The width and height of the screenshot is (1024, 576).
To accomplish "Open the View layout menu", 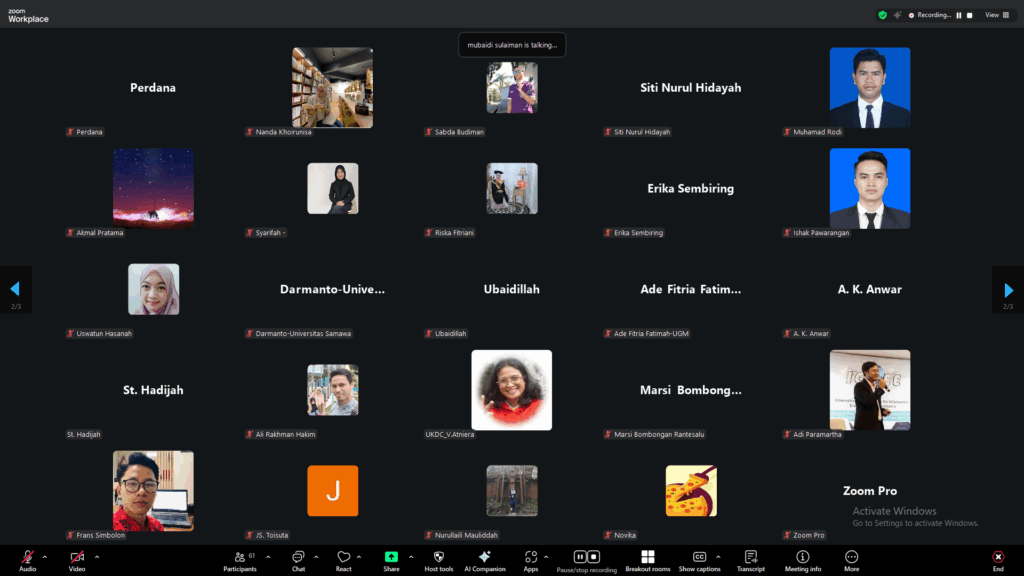I will click(995, 15).
